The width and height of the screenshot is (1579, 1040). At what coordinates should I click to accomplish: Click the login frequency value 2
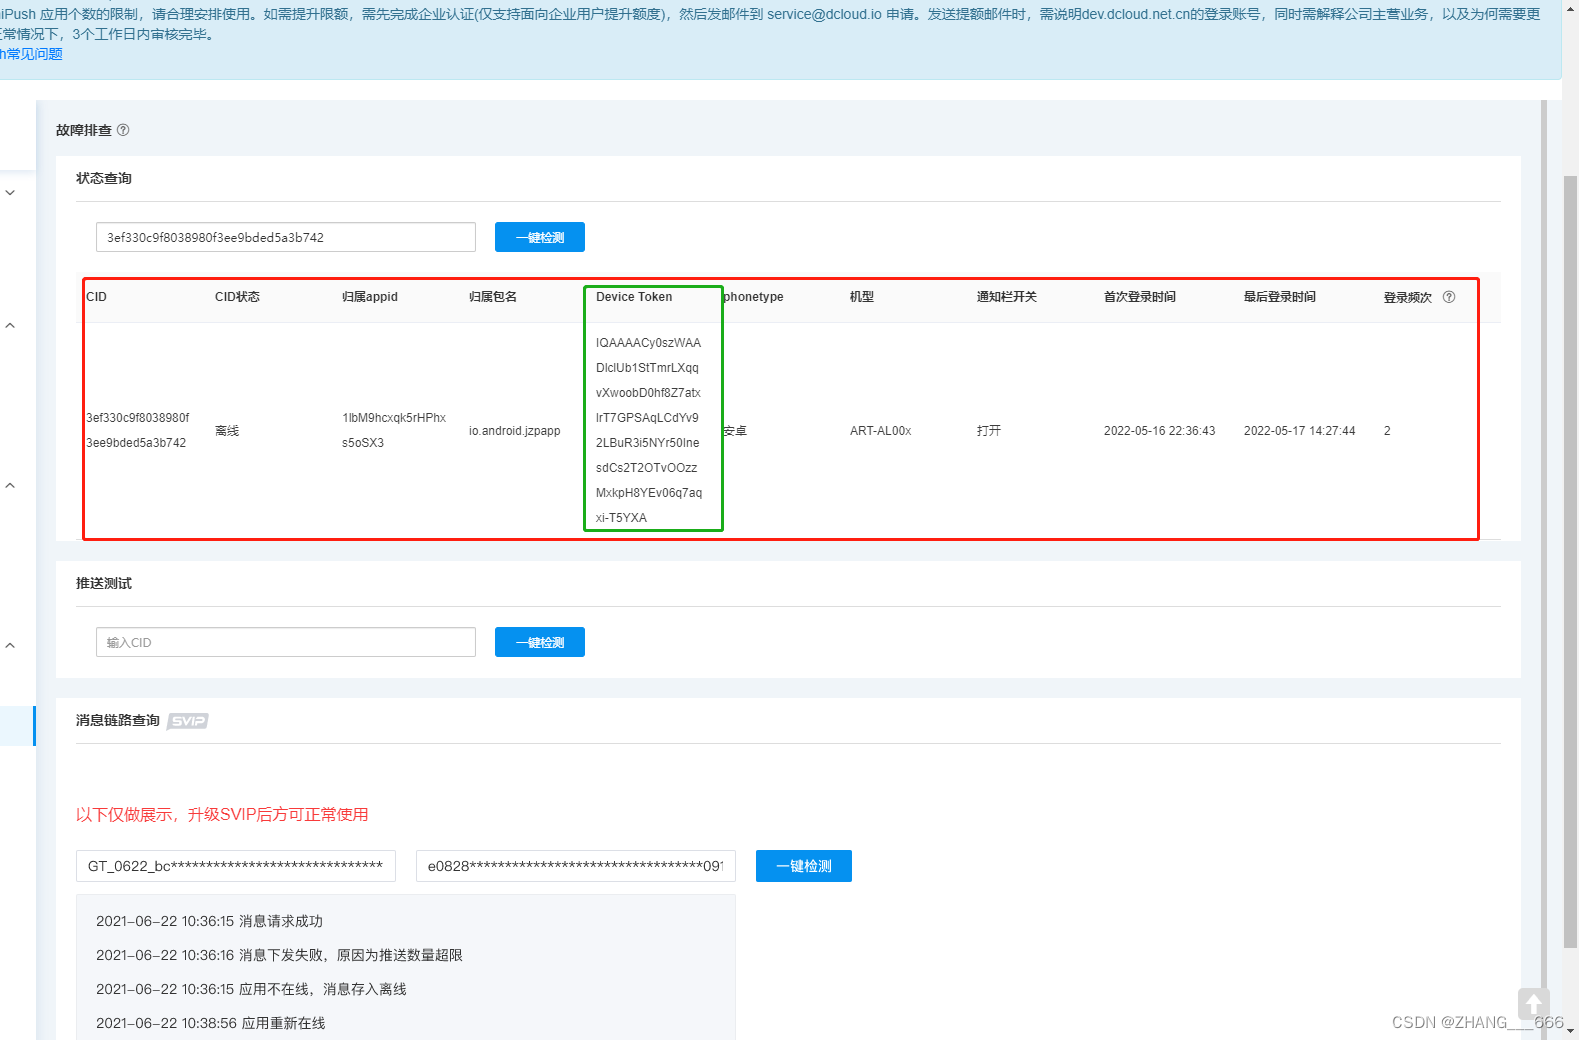point(1387,431)
